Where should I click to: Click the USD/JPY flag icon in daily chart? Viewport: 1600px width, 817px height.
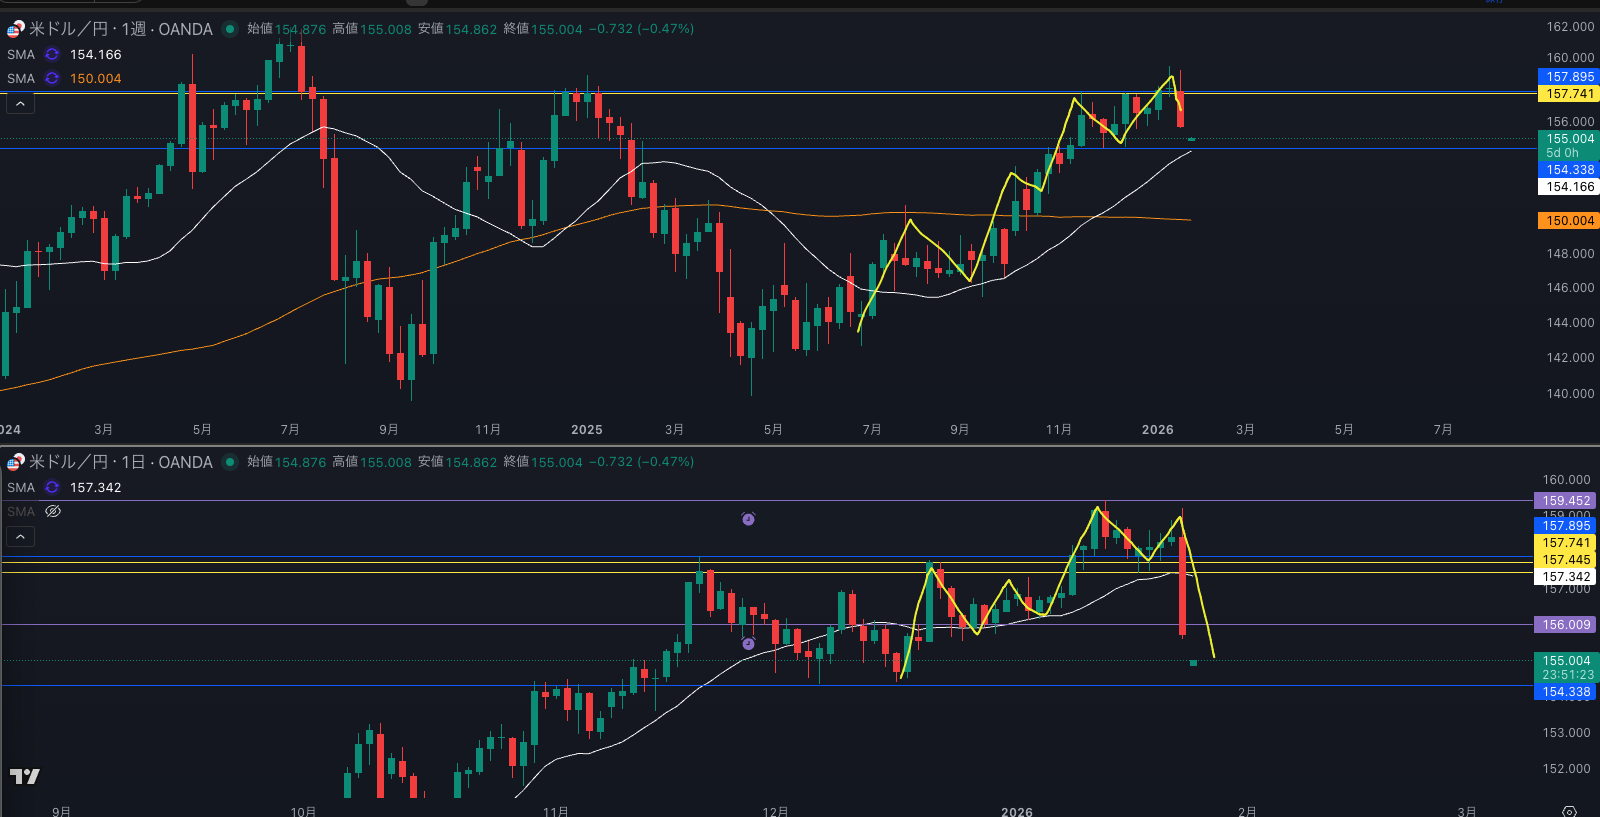16,462
